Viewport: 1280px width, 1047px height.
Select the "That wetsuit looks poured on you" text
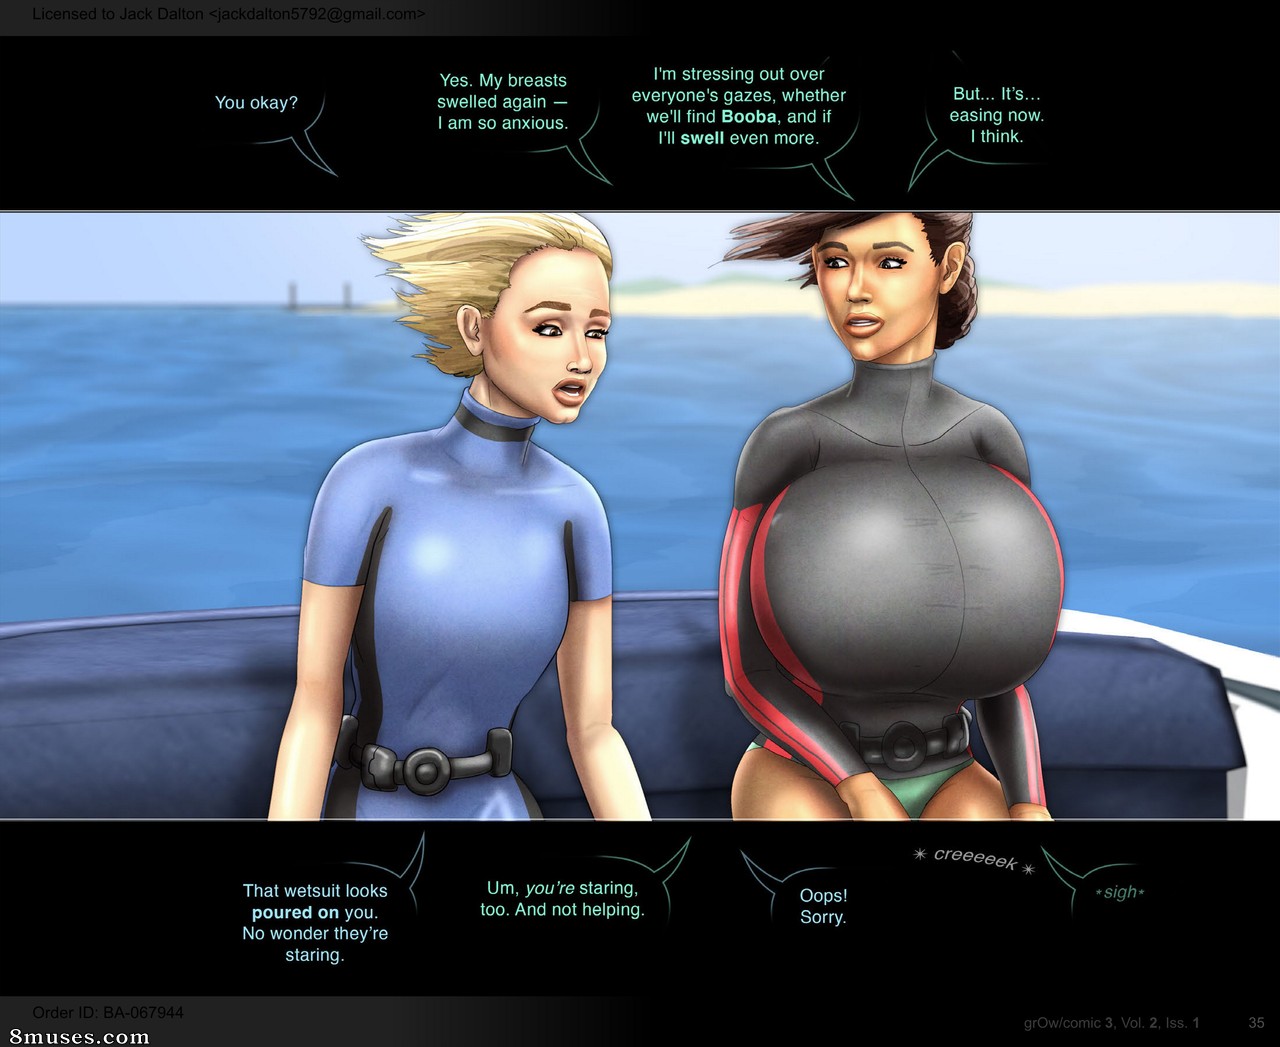(x=315, y=922)
